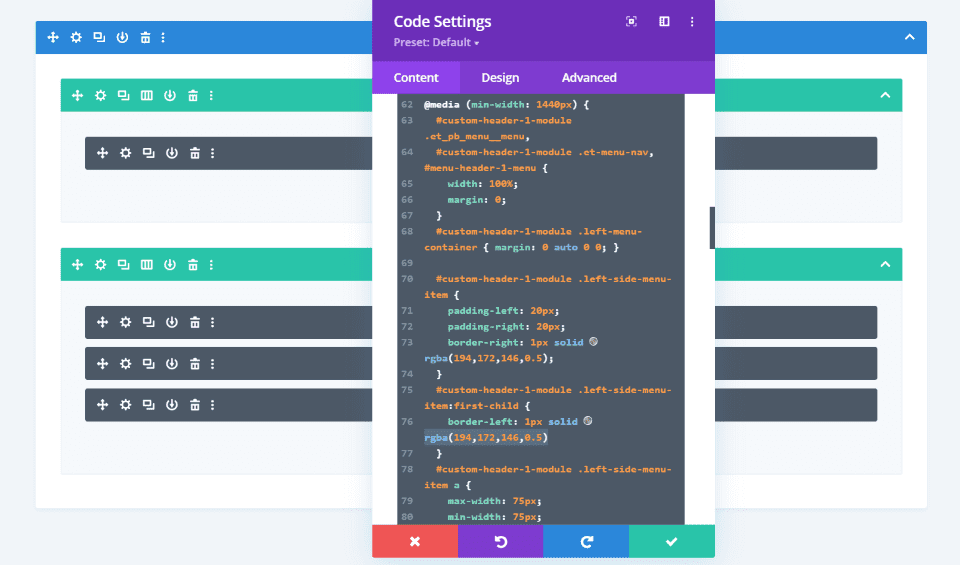Duplicate the section from the blue bar

tap(99, 37)
